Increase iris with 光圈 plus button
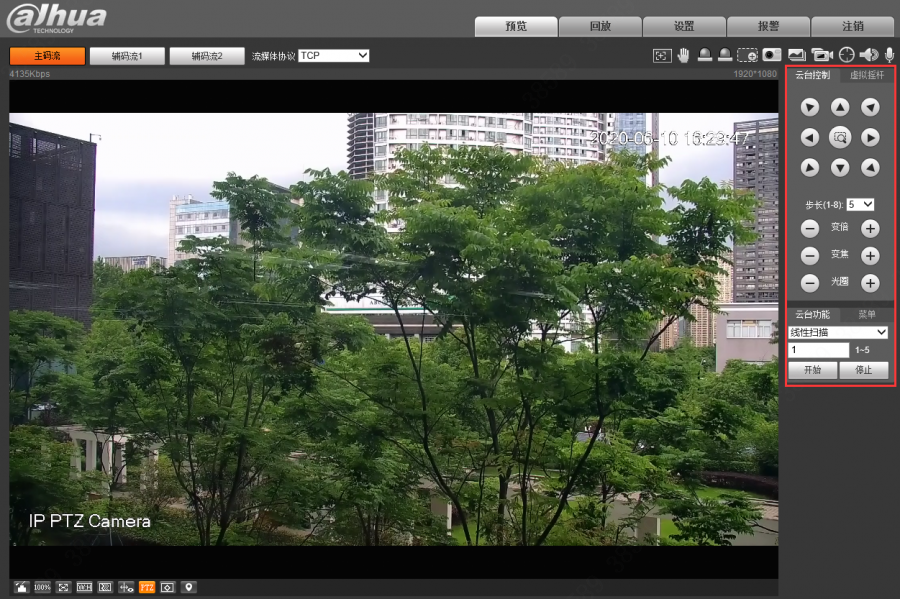The width and height of the screenshot is (900, 599). 870,282
